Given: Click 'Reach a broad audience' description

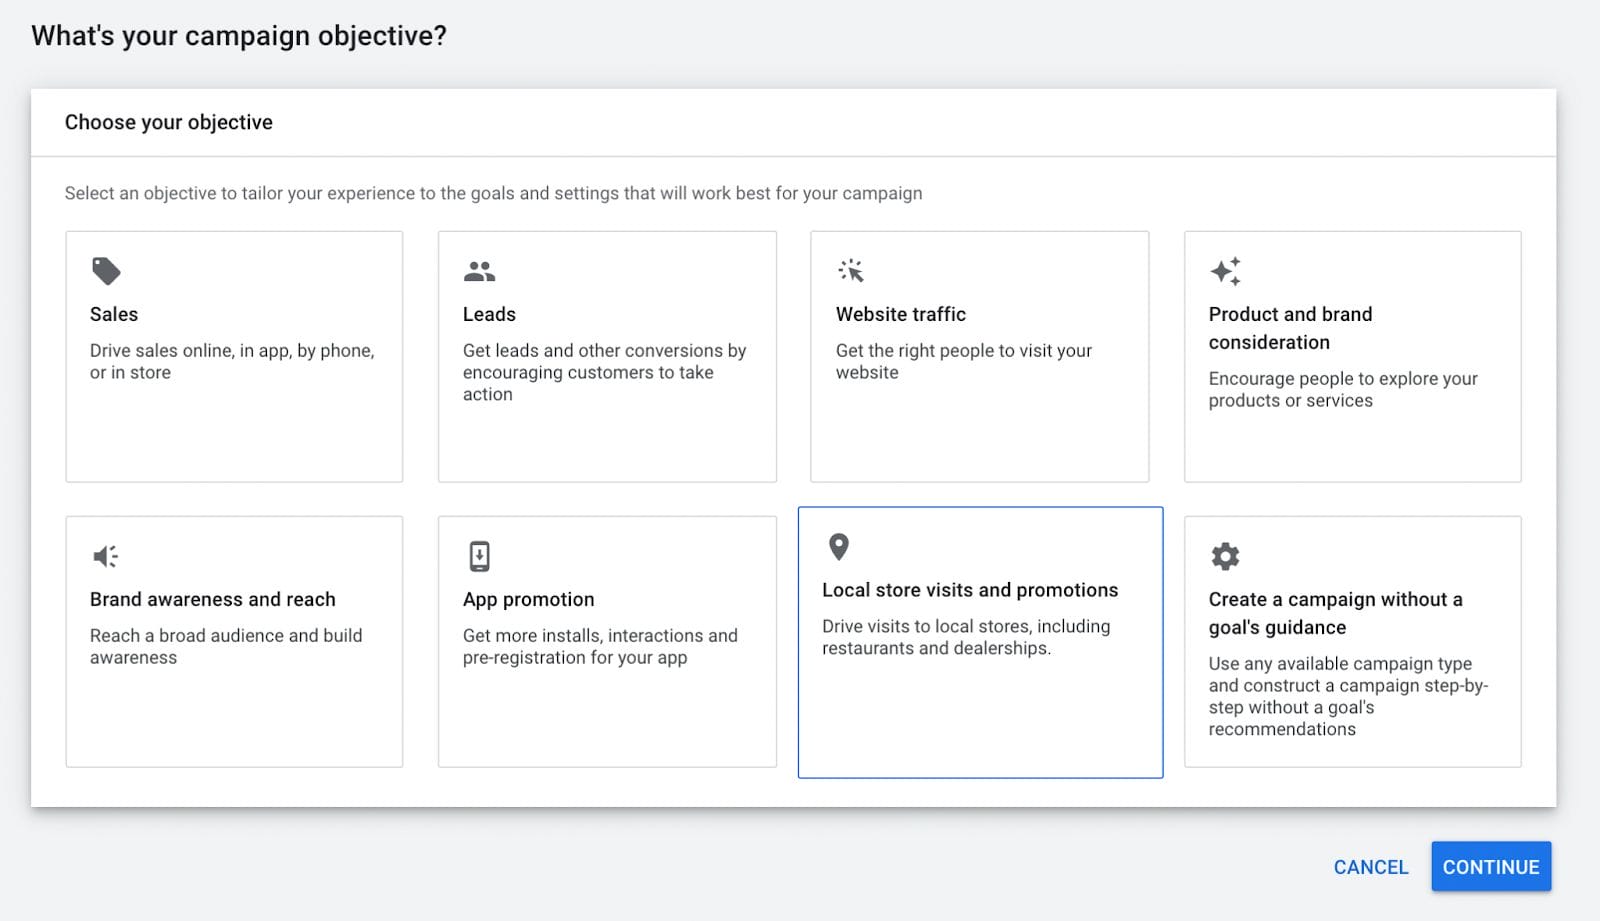Looking at the screenshot, I should click(226, 646).
